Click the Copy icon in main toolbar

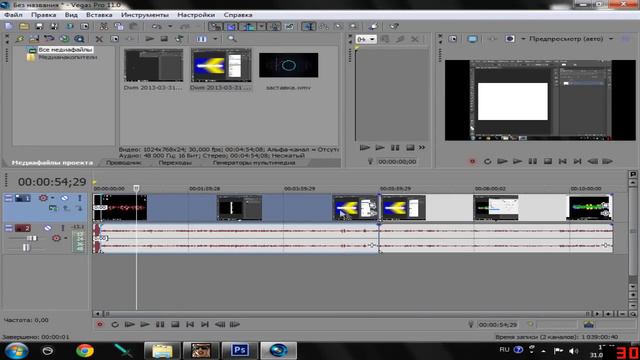[119, 27]
